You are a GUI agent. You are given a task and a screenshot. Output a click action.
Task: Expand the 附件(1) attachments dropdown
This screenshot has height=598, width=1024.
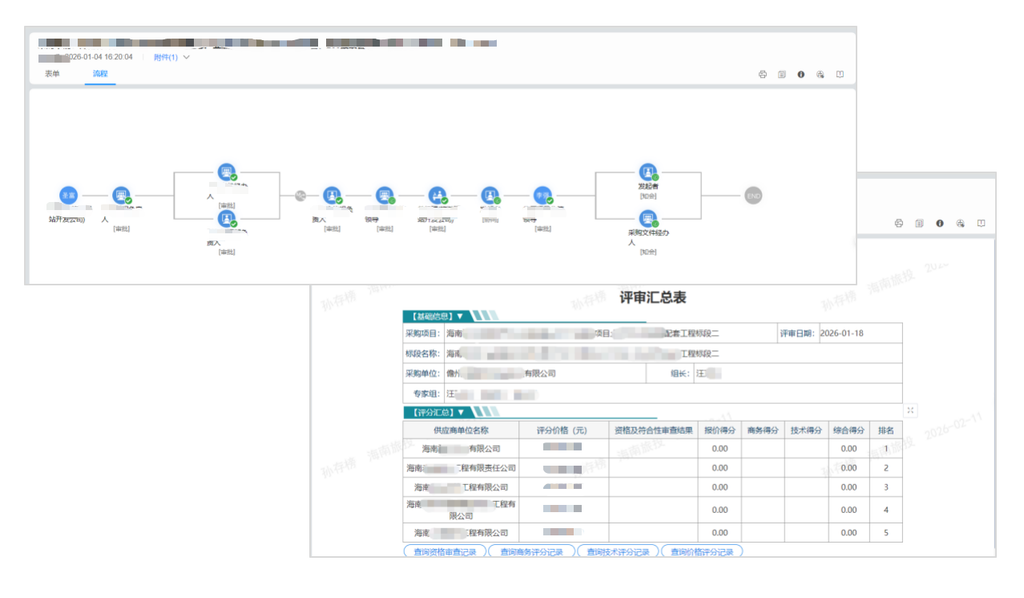[172, 57]
